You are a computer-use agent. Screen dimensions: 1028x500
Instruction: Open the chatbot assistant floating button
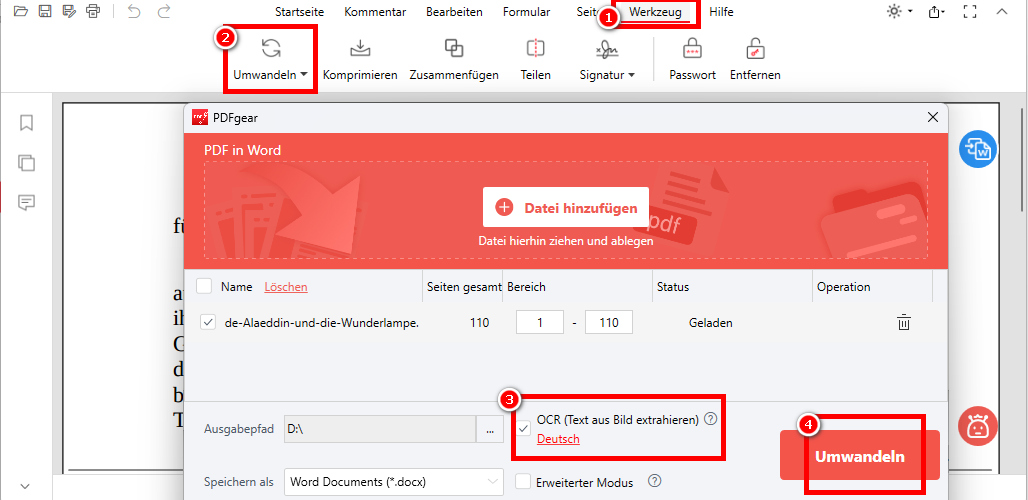(x=978, y=426)
